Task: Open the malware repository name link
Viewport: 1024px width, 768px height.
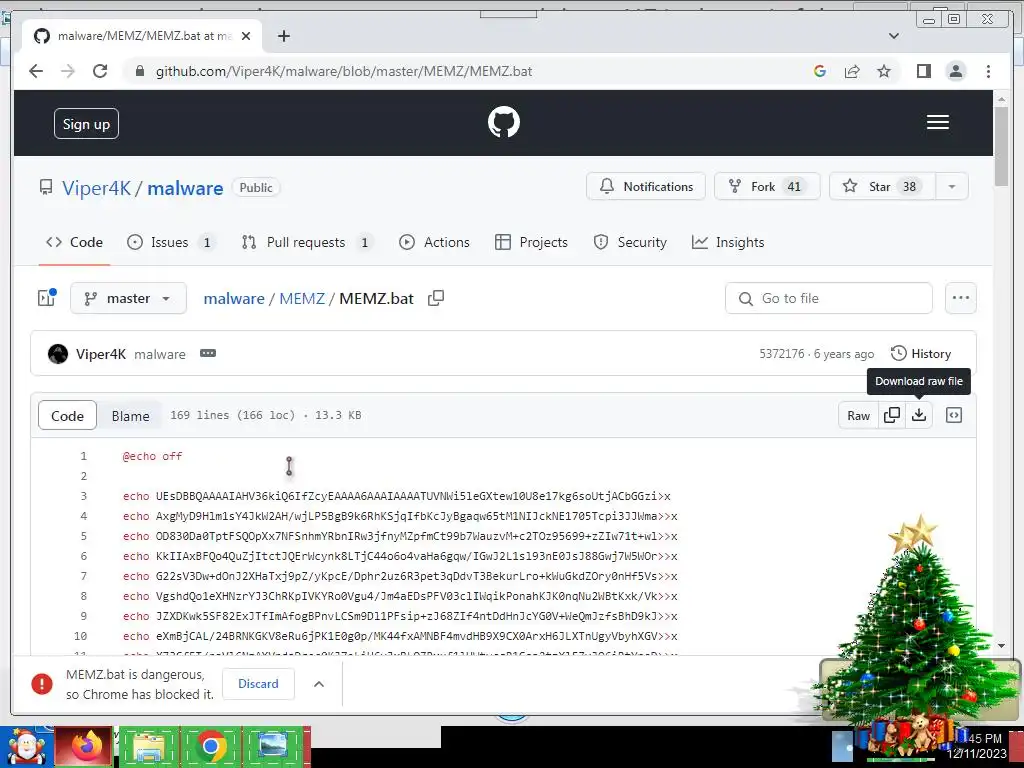Action: coord(185,188)
